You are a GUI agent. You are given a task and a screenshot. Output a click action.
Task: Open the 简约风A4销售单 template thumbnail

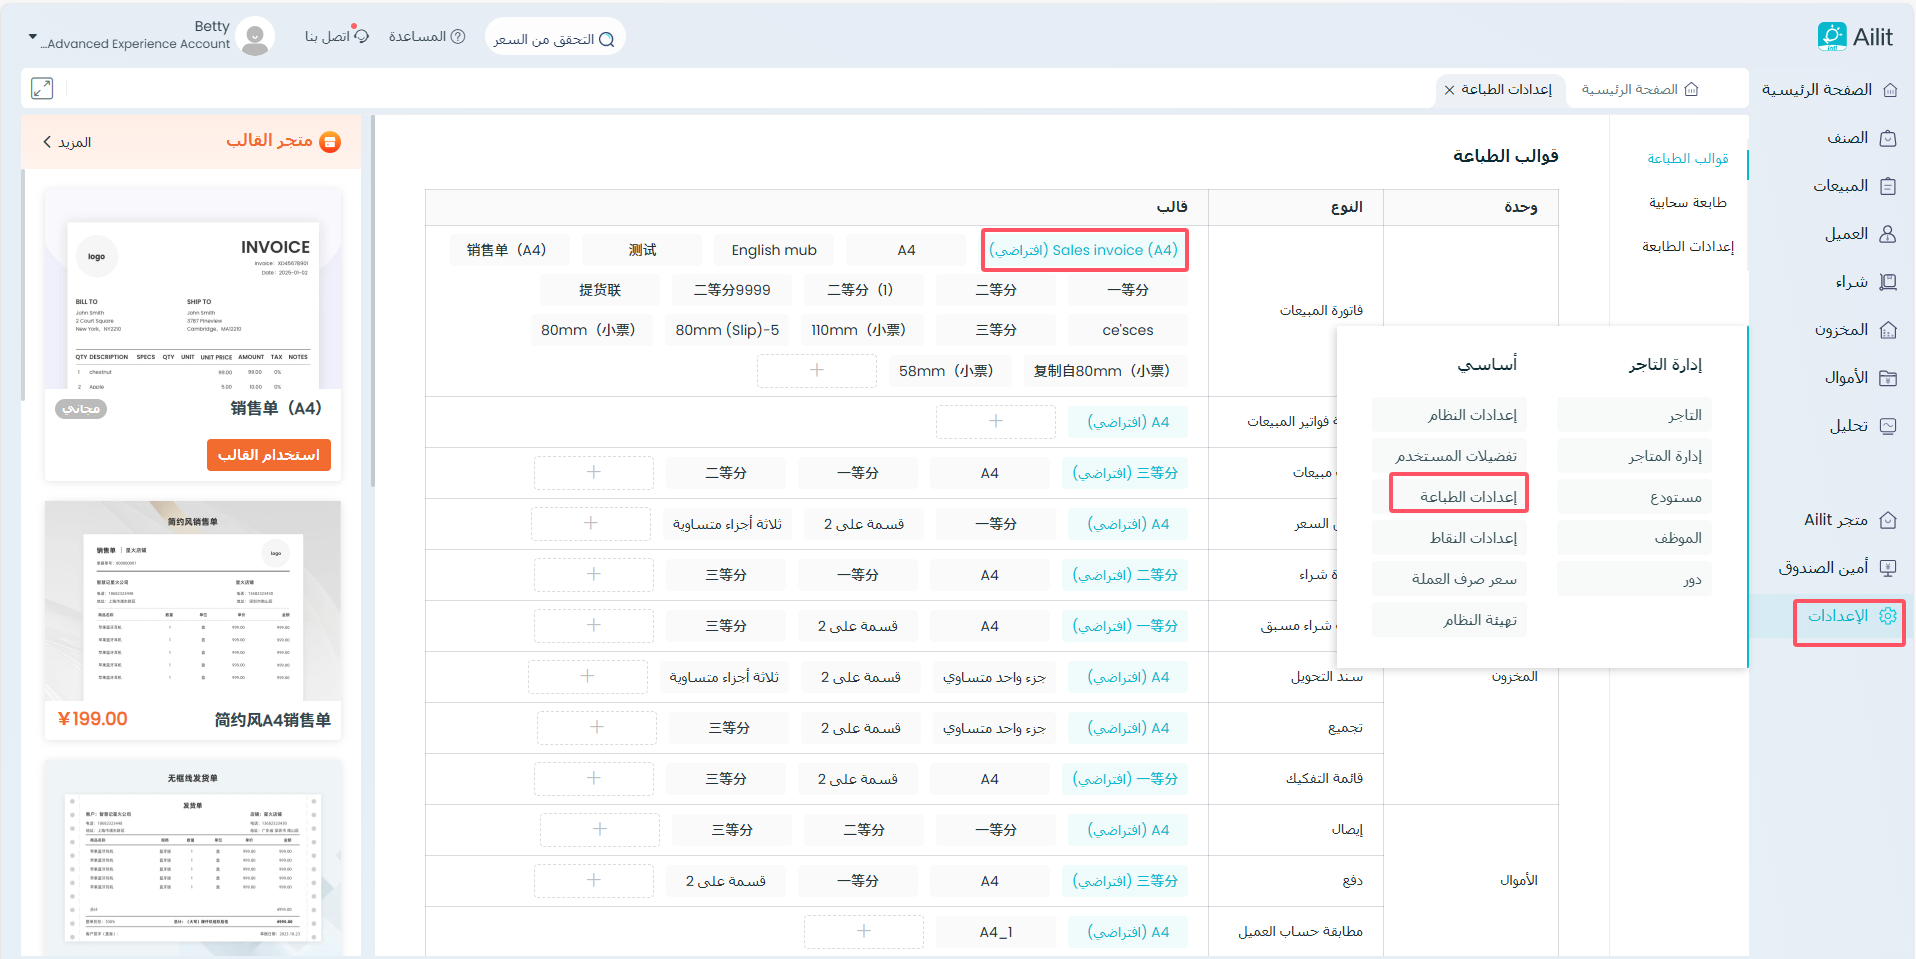193,600
